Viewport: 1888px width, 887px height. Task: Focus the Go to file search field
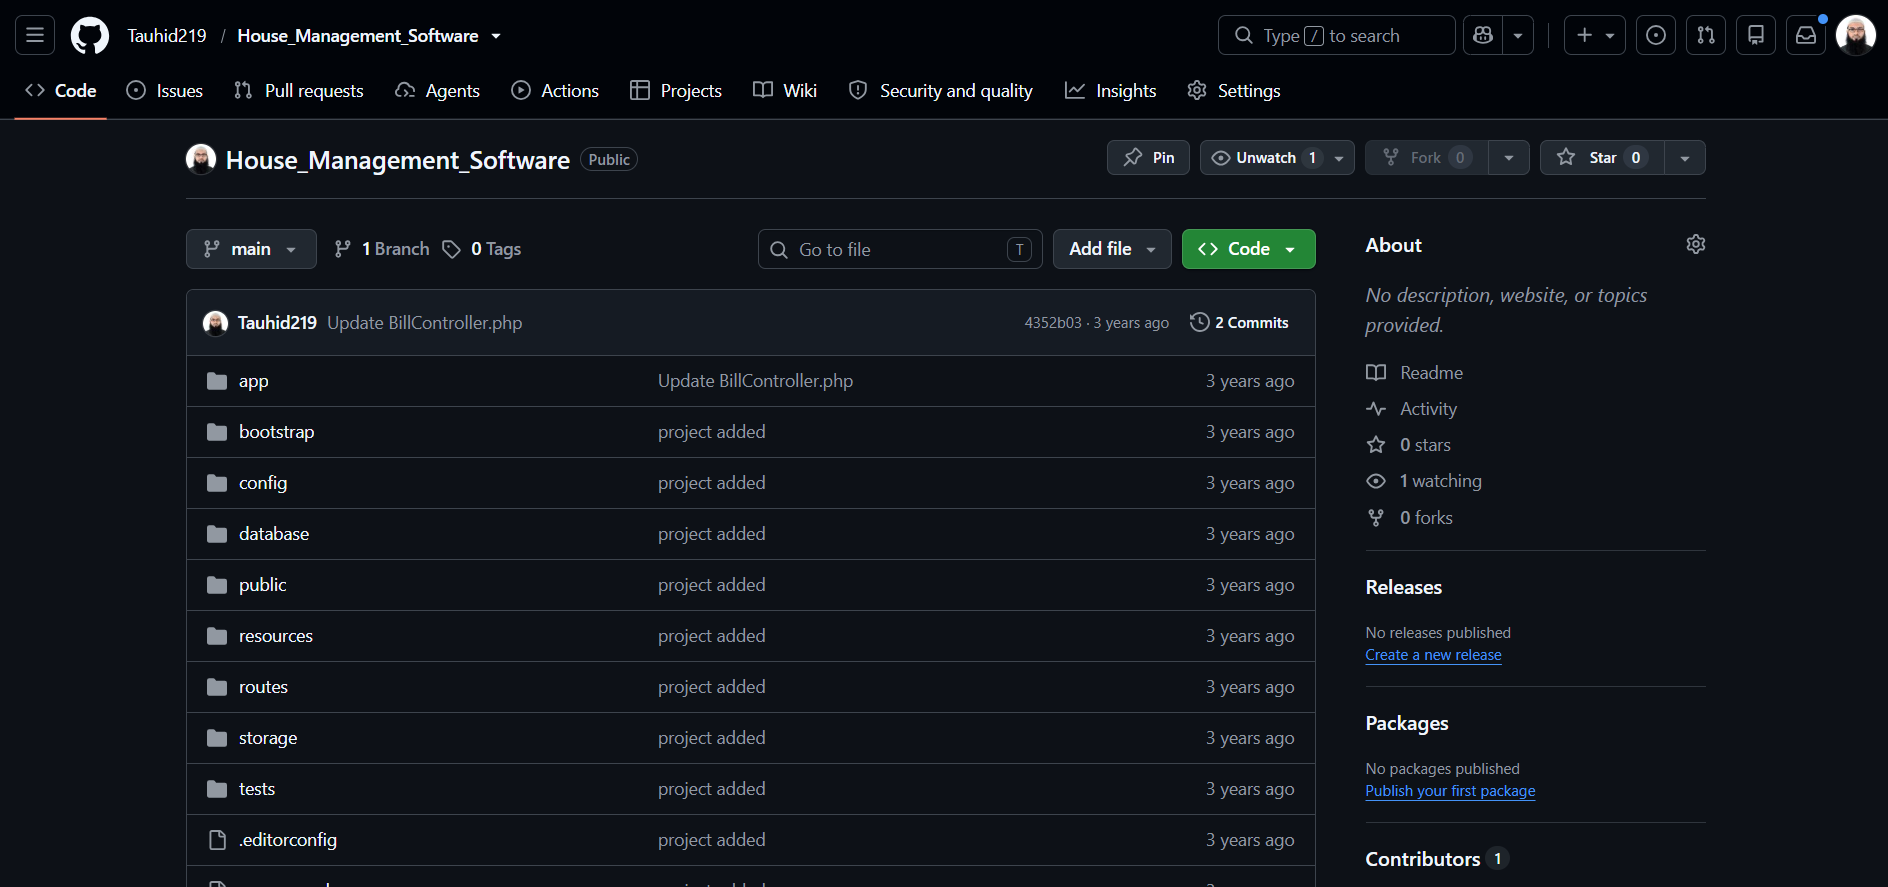900,249
